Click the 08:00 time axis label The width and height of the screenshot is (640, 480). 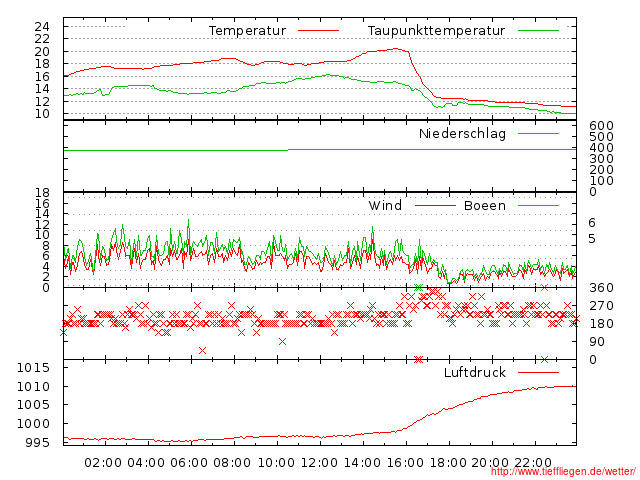[x=232, y=463]
